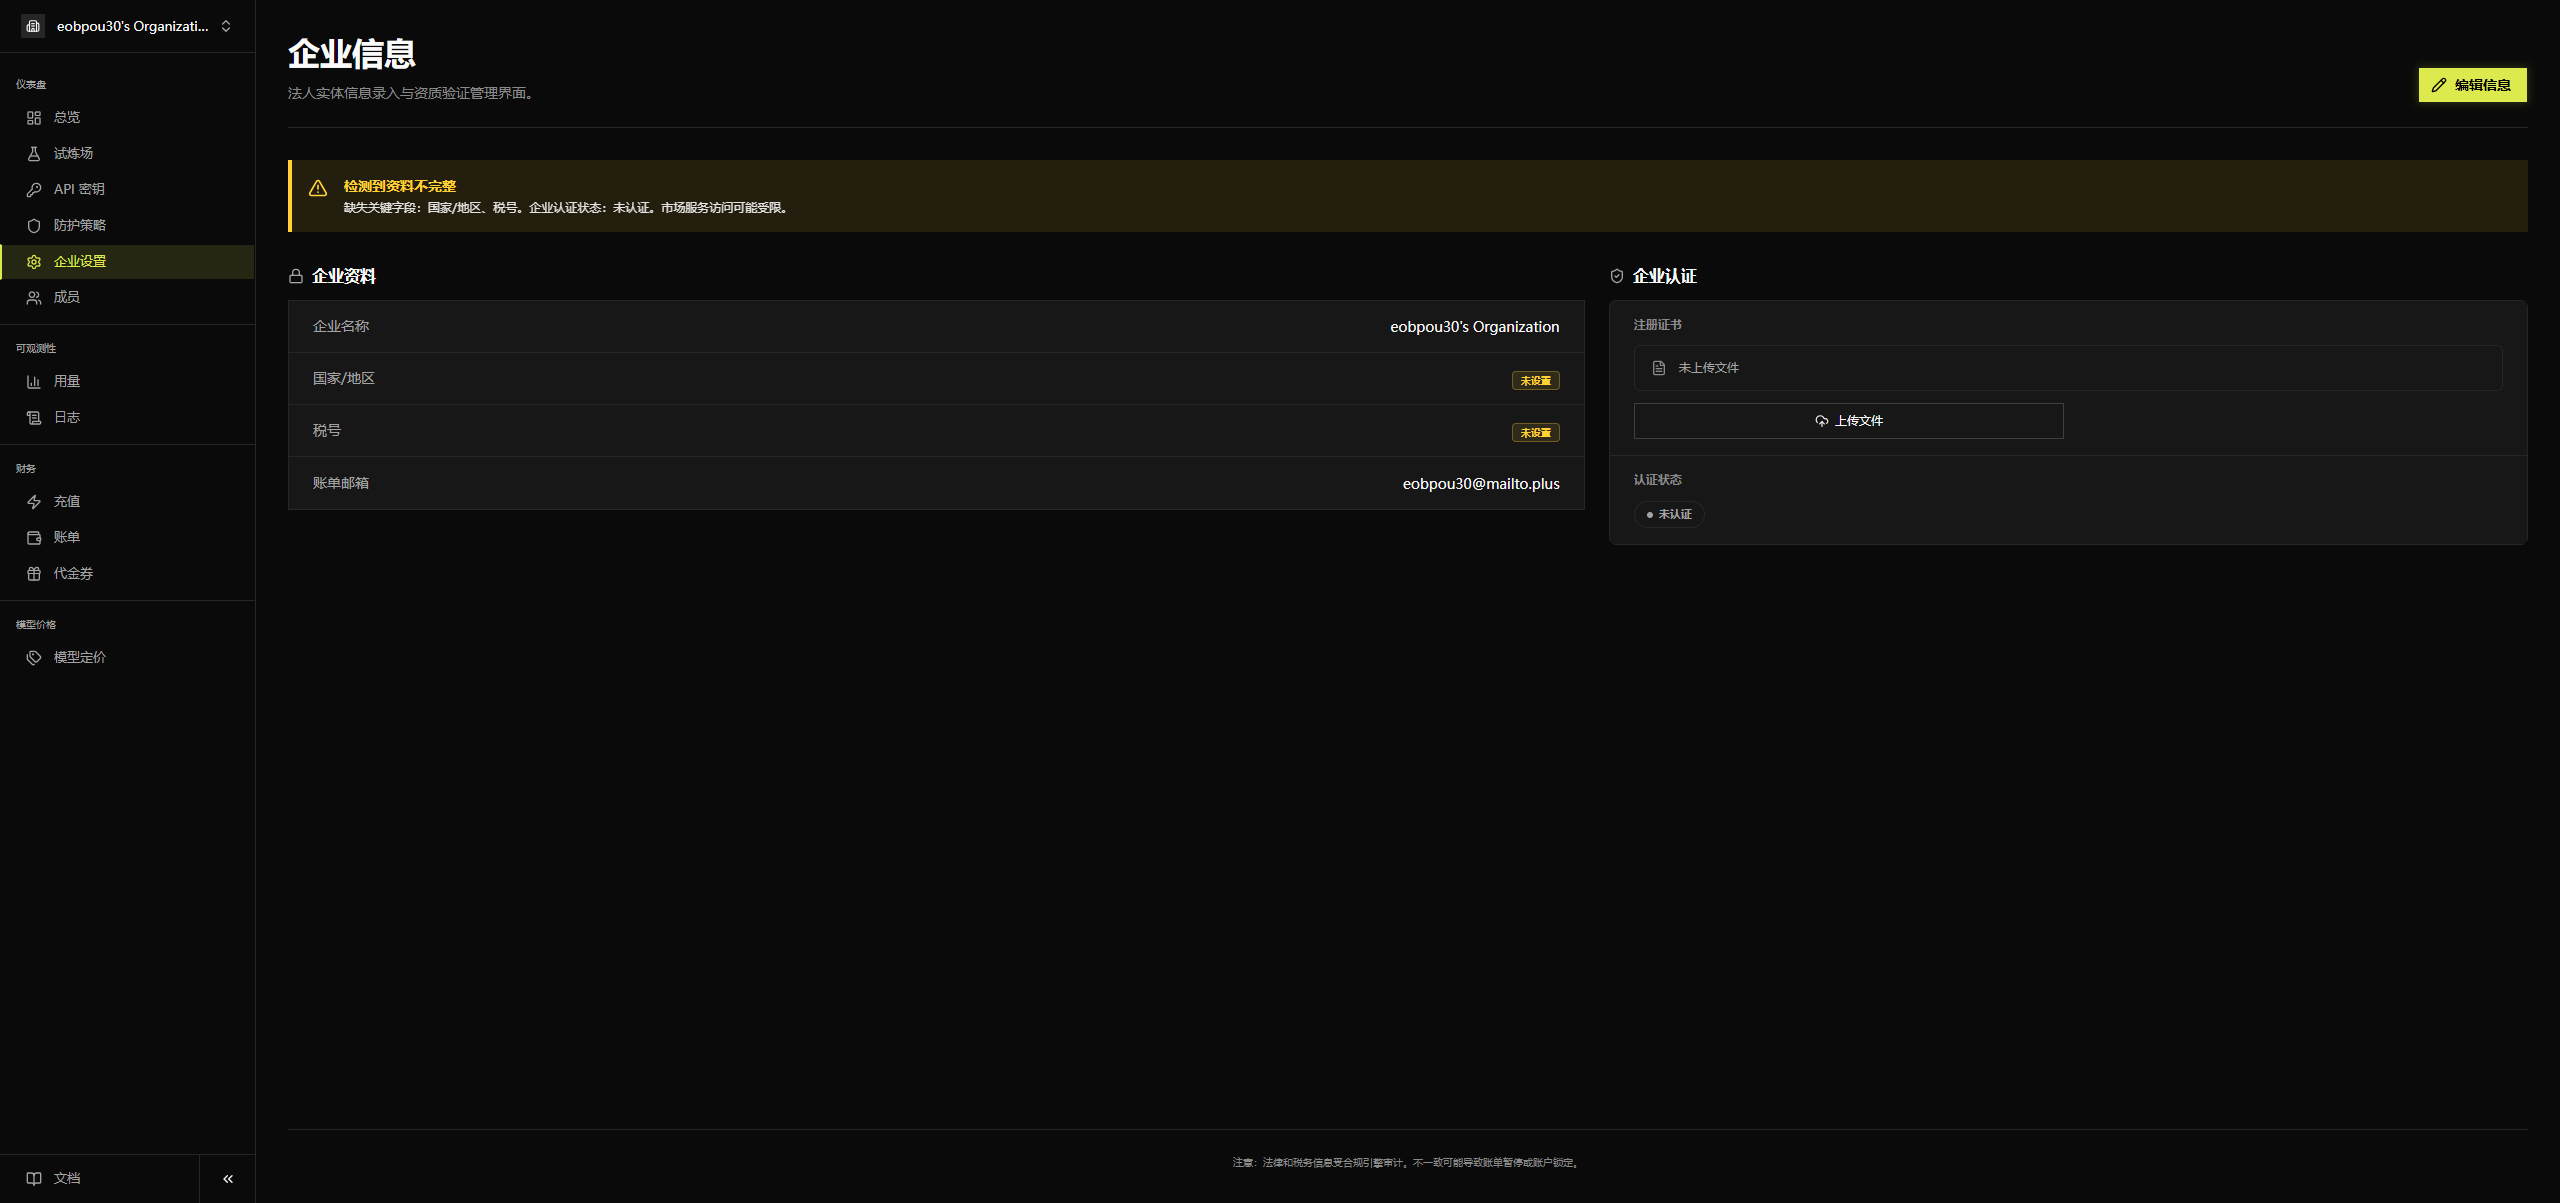Open the 成员 people icon

tap(34, 298)
